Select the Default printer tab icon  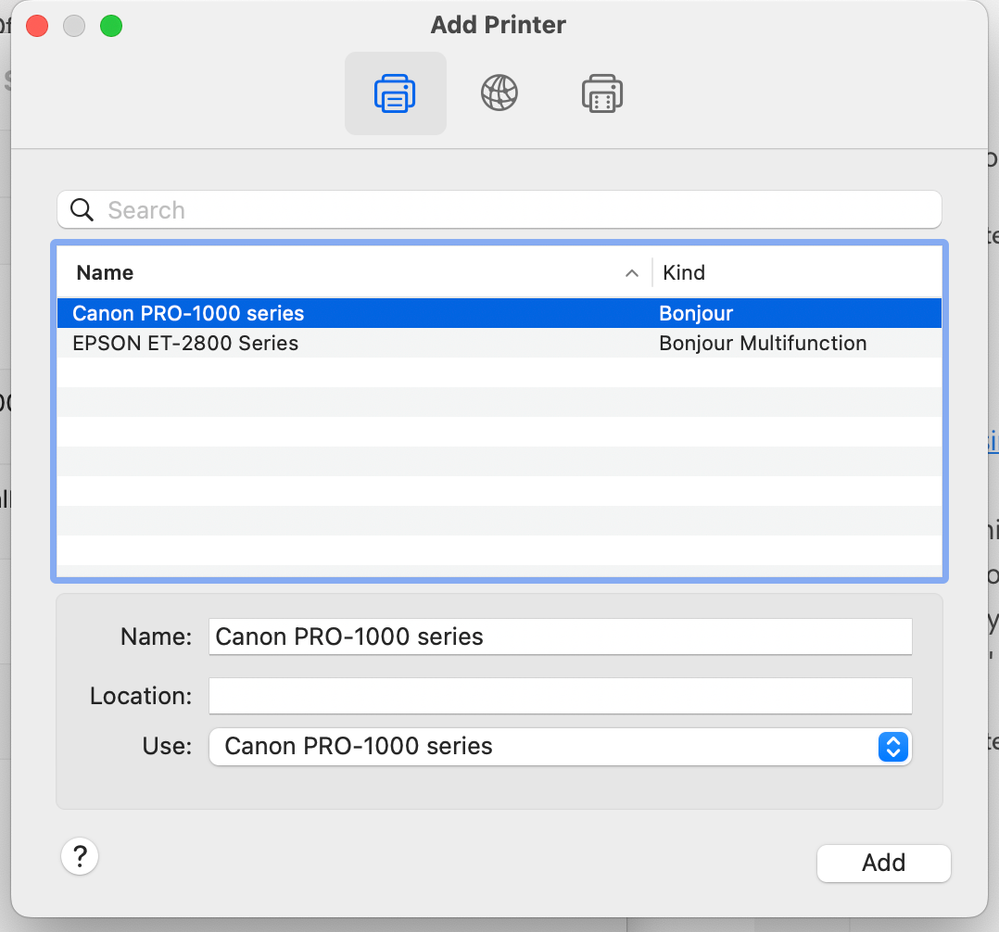(395, 94)
